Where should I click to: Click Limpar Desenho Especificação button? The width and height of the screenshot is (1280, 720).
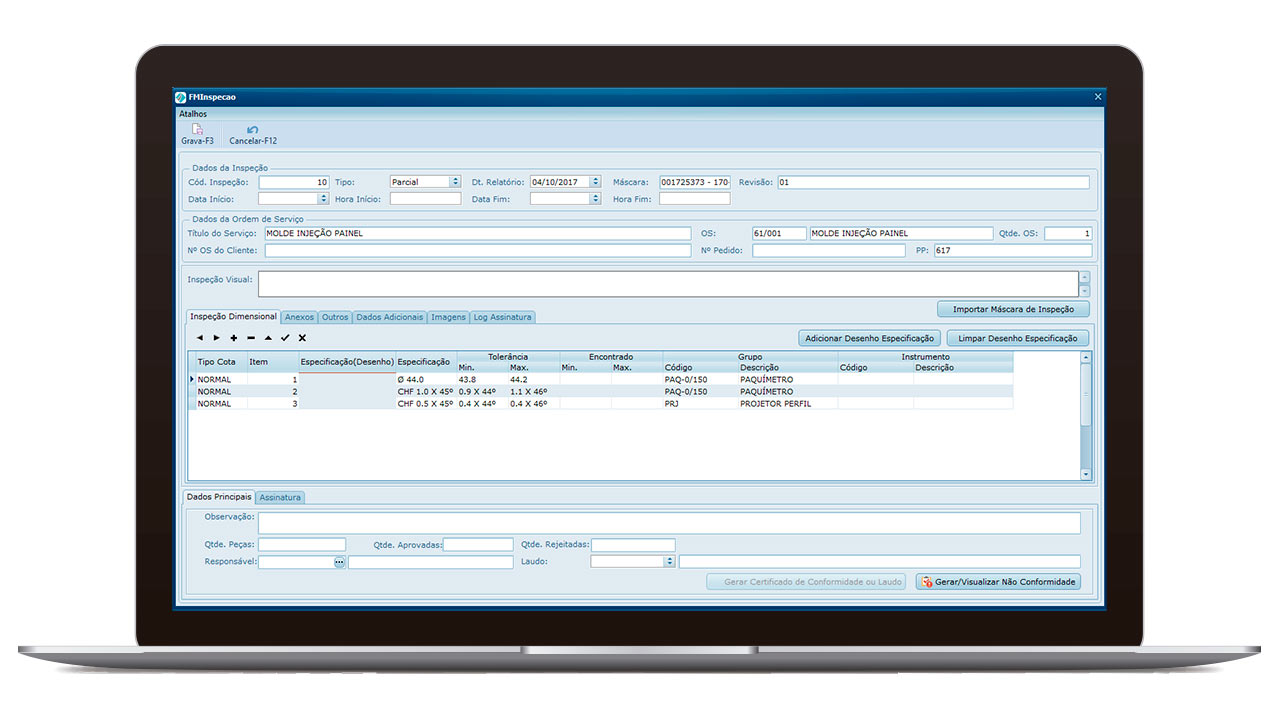[x=1017, y=339]
